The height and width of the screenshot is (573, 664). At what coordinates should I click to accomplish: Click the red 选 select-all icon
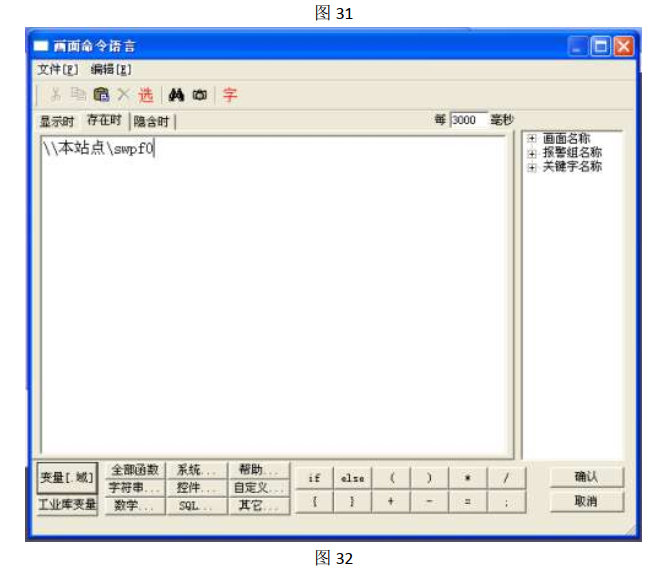click(146, 95)
